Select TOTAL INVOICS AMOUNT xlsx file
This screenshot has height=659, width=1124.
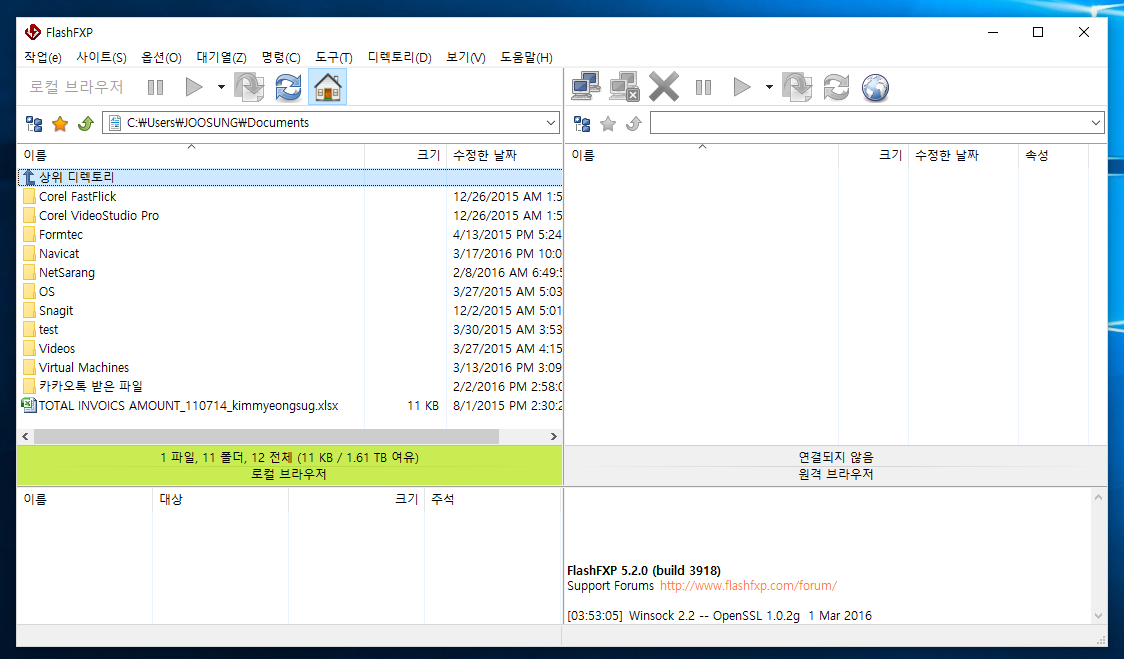pos(188,406)
